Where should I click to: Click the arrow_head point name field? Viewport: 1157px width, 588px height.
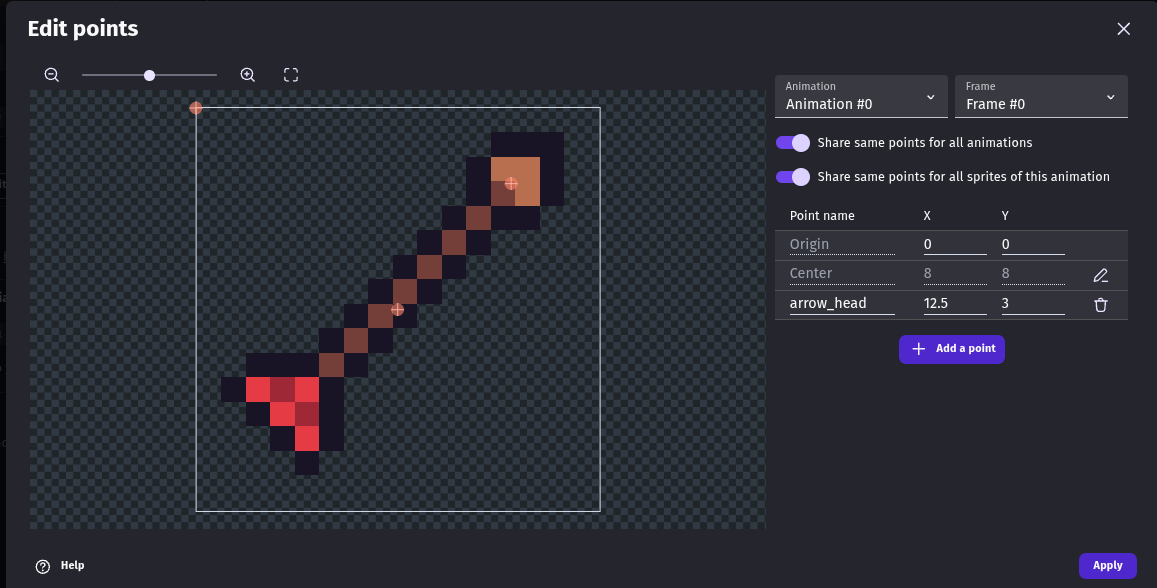841,303
